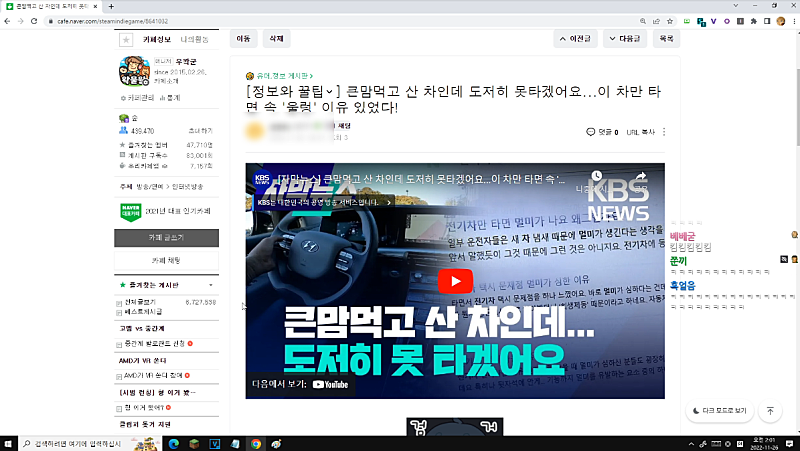
Task: Click the KBS News channel logo in video
Action: (262, 179)
